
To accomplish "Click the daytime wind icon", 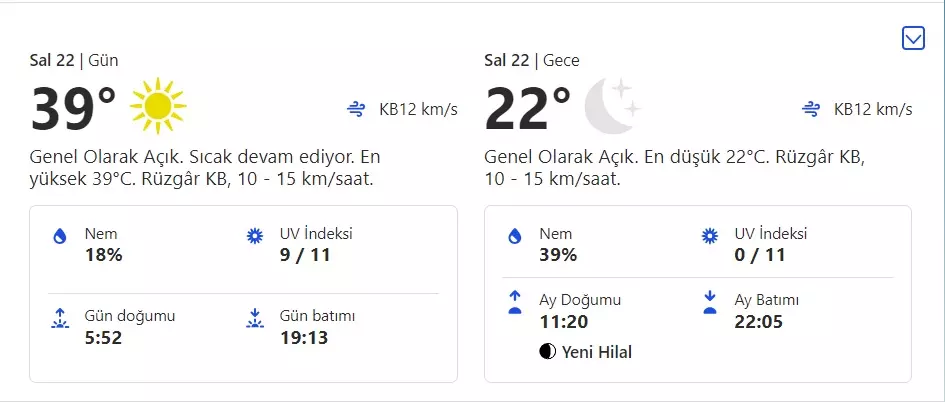I will (355, 109).
